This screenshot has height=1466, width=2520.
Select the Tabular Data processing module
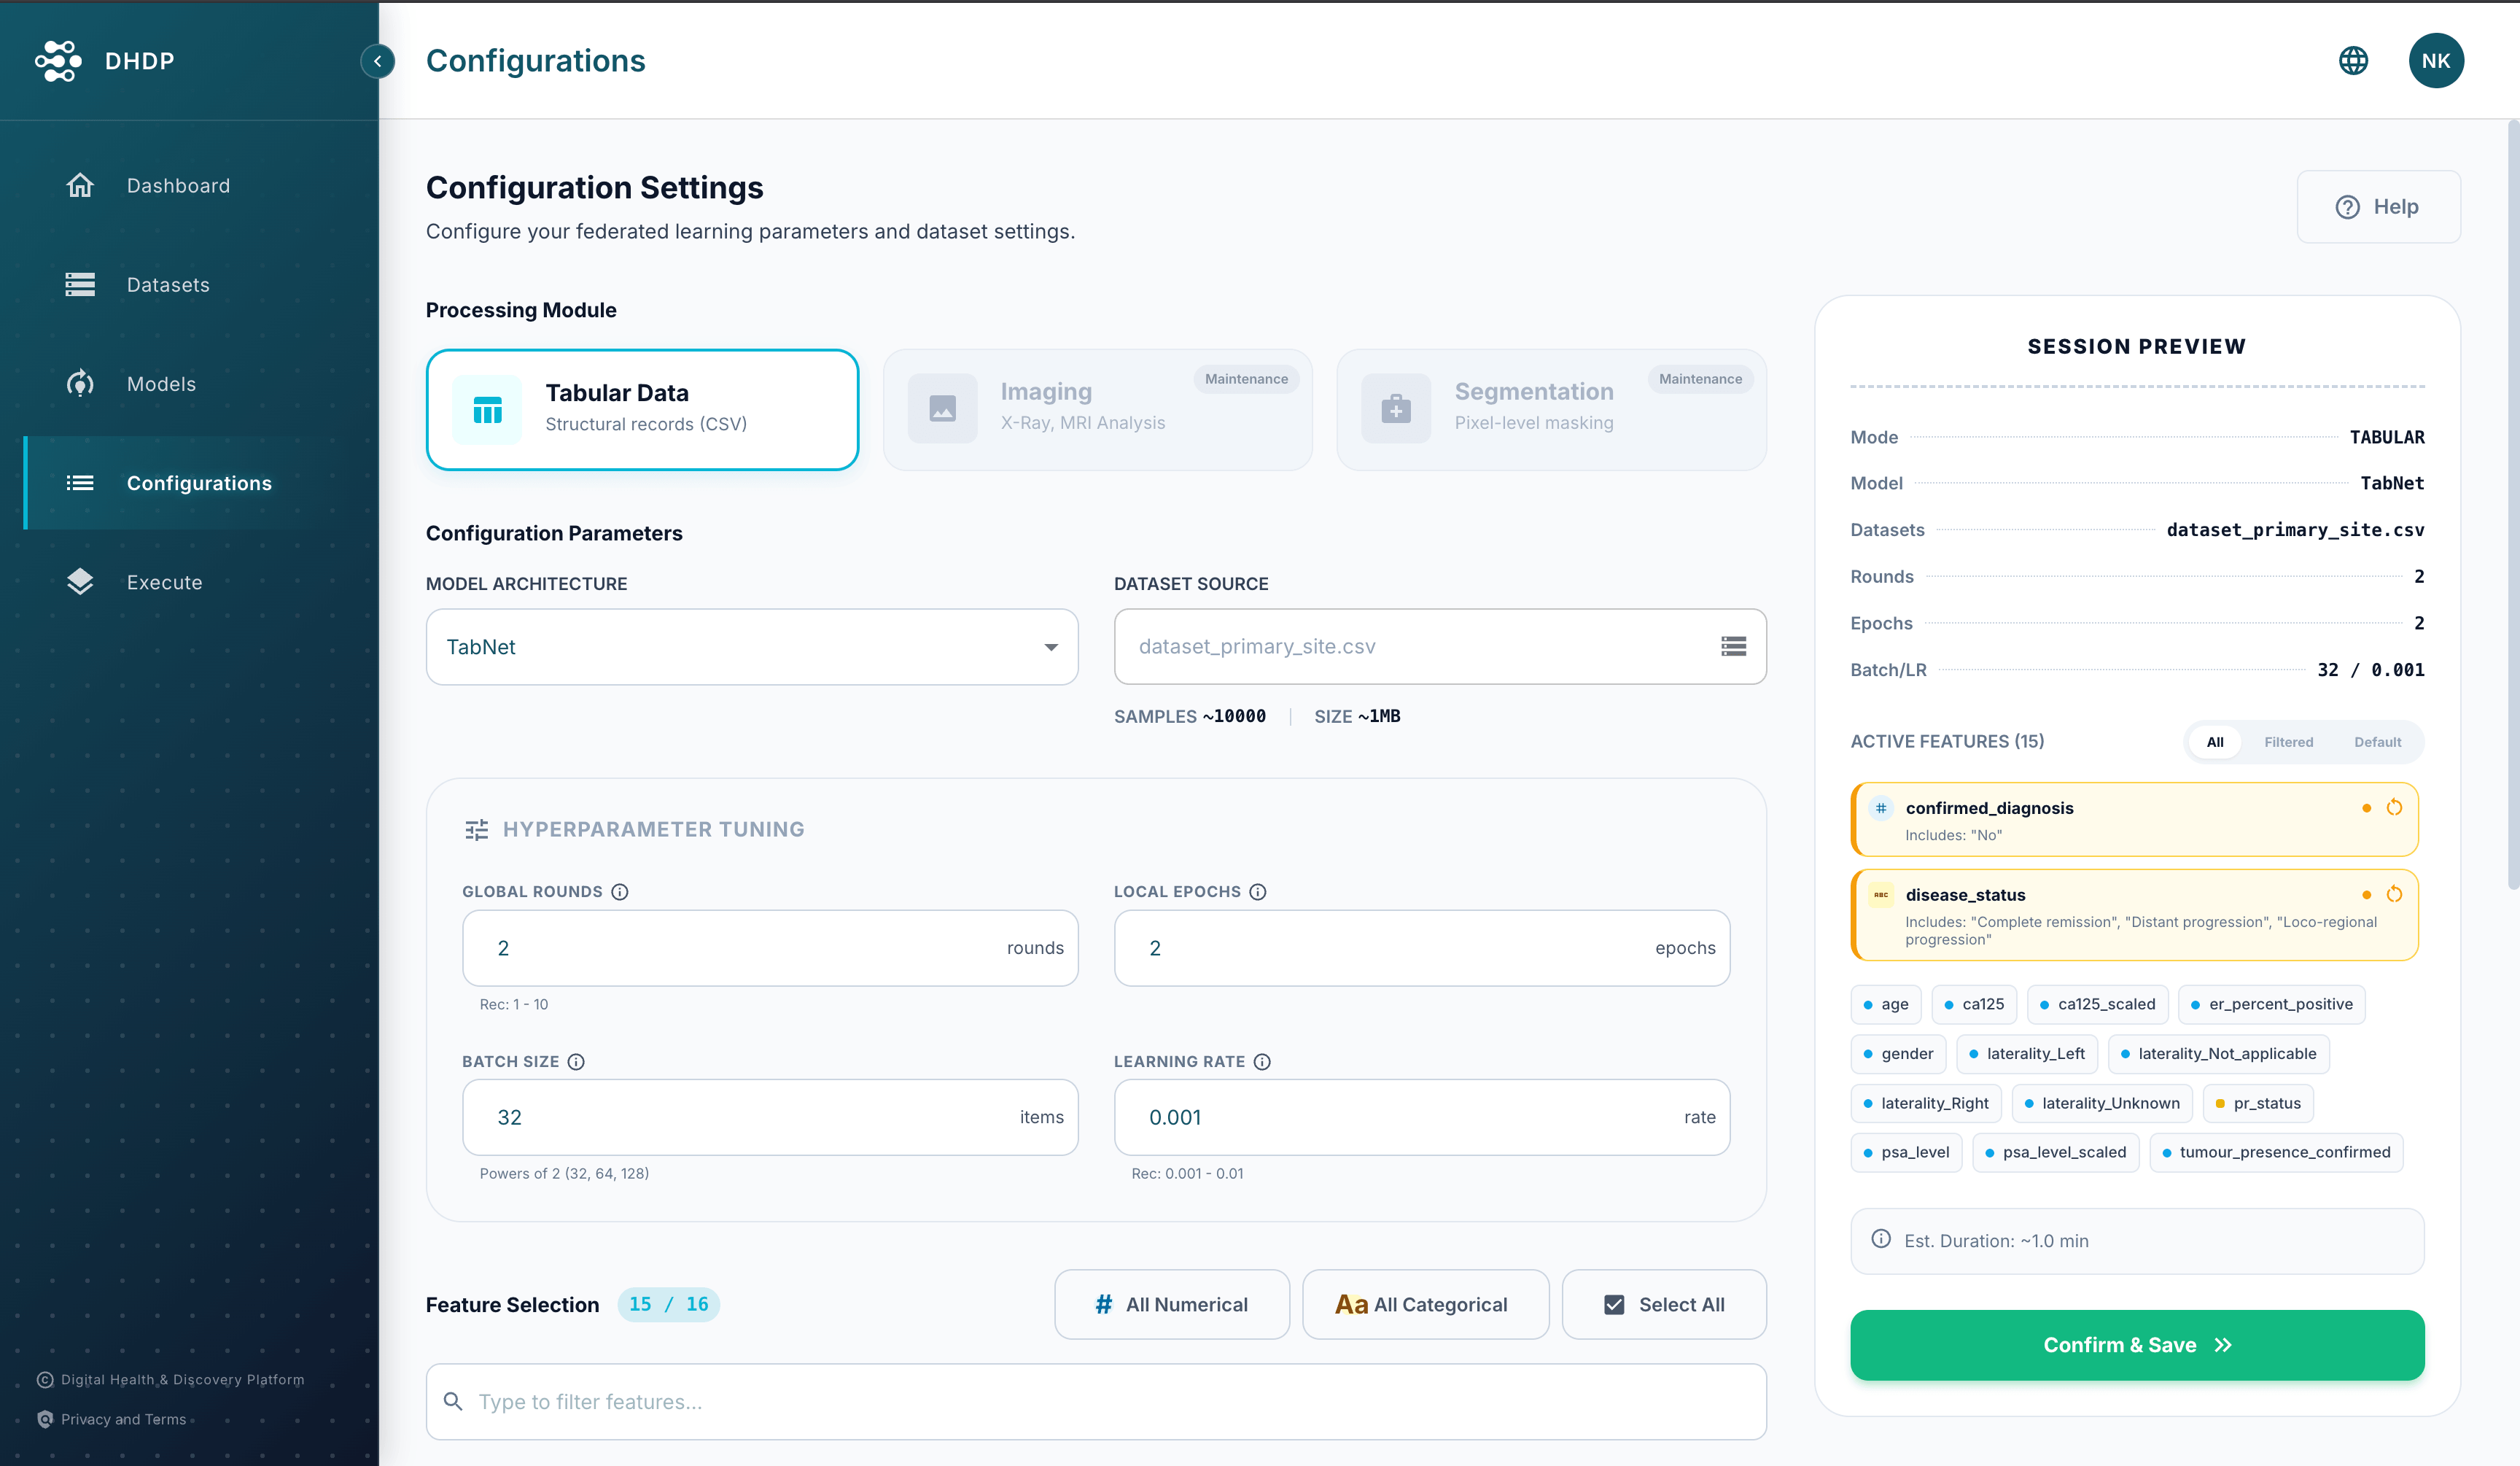point(642,409)
